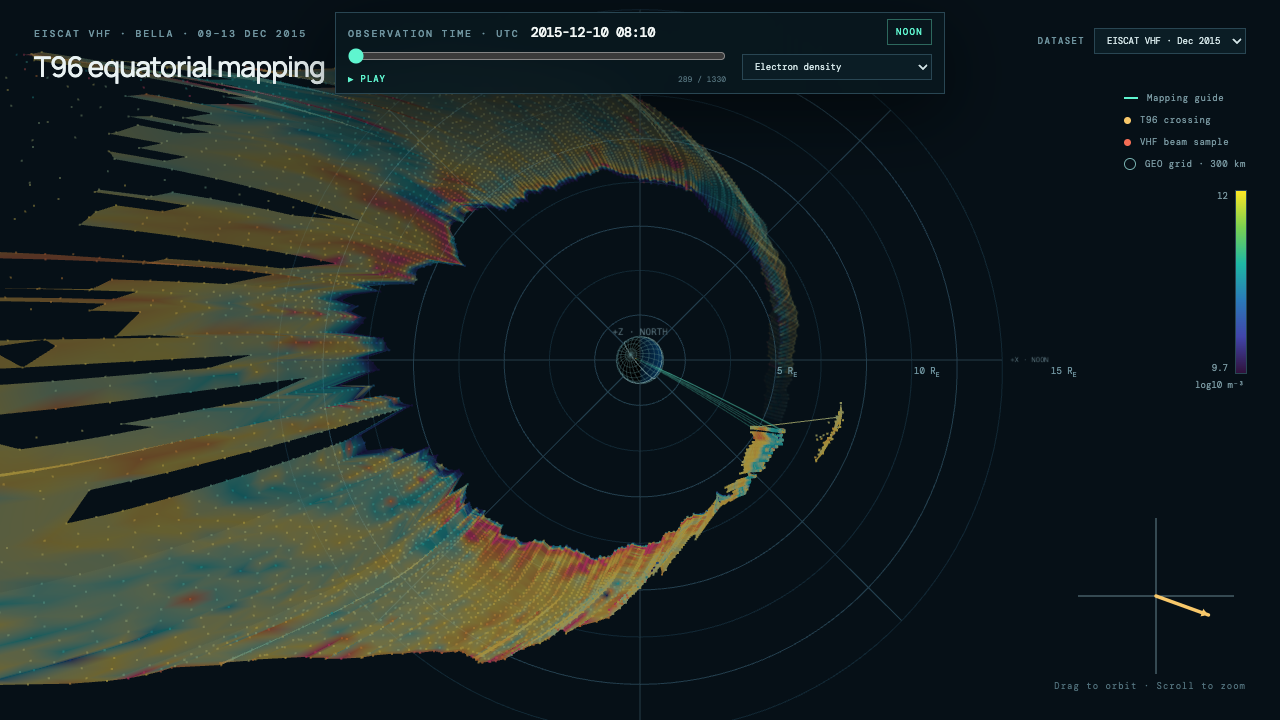This screenshot has height=720, width=1280.
Task: Click the 5 RE radial distance label
Action: click(x=787, y=371)
